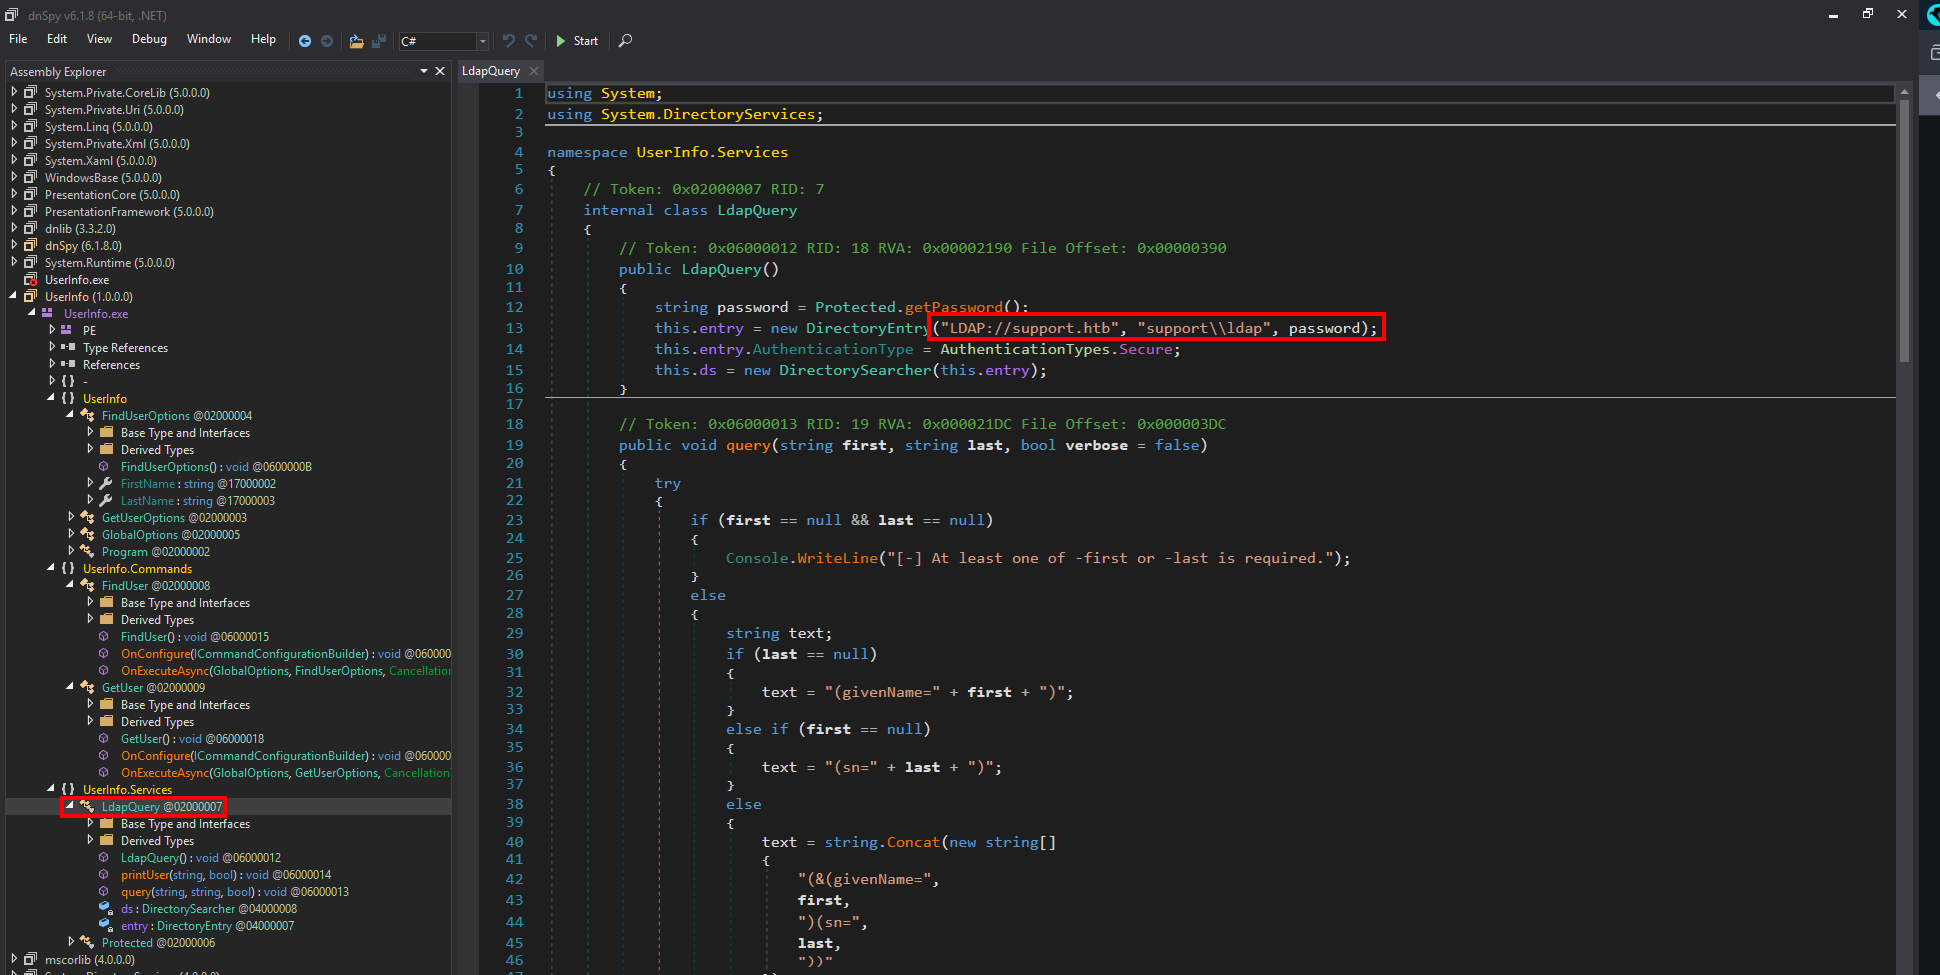
Task: Click the Redo toolbar icon
Action: coord(531,41)
